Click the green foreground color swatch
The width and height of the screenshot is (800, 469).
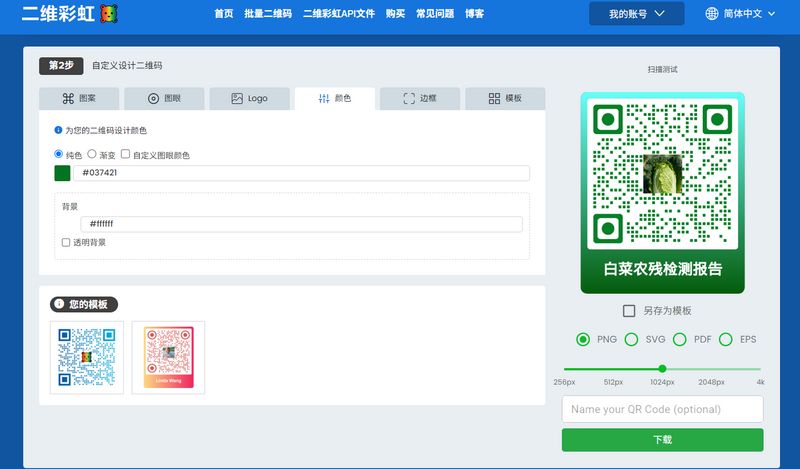pos(62,173)
